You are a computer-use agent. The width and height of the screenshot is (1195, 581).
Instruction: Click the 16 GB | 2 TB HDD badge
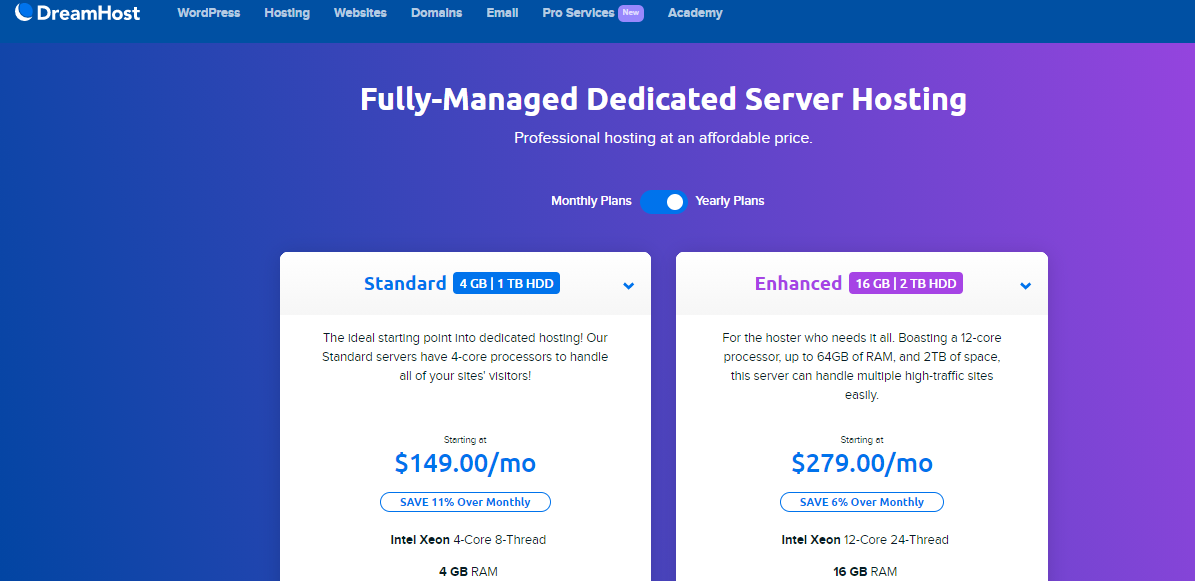point(906,284)
